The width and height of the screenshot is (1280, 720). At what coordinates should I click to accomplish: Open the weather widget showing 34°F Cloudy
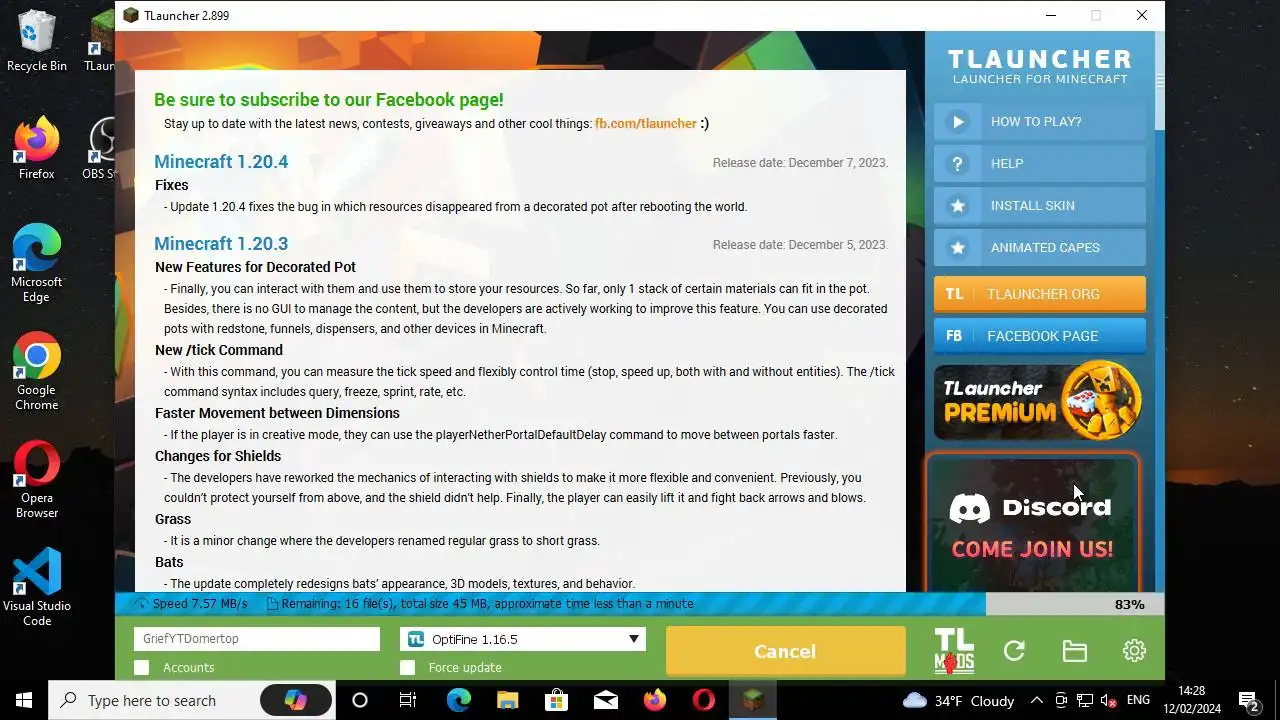coord(958,700)
